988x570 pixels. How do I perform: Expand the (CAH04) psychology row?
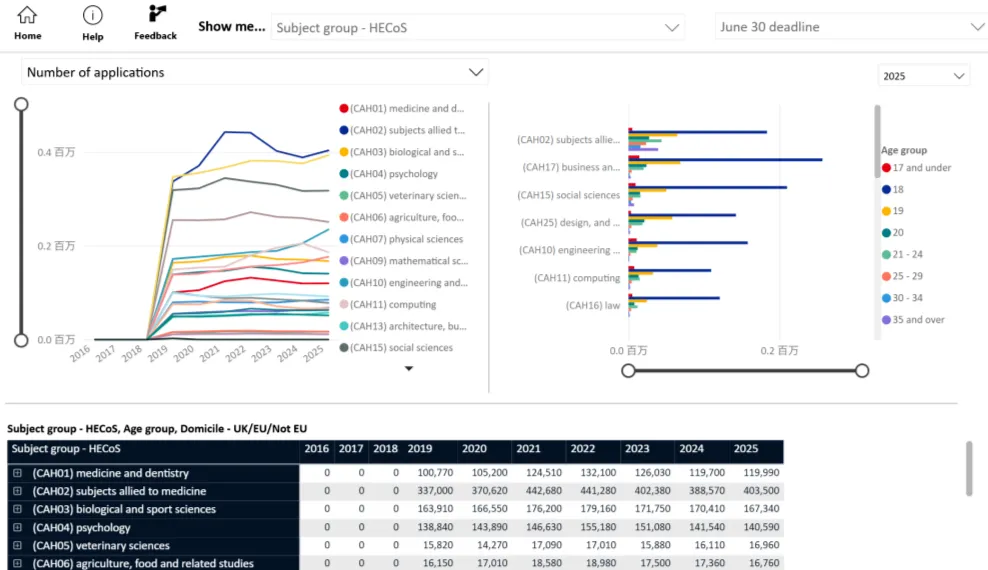(17, 528)
